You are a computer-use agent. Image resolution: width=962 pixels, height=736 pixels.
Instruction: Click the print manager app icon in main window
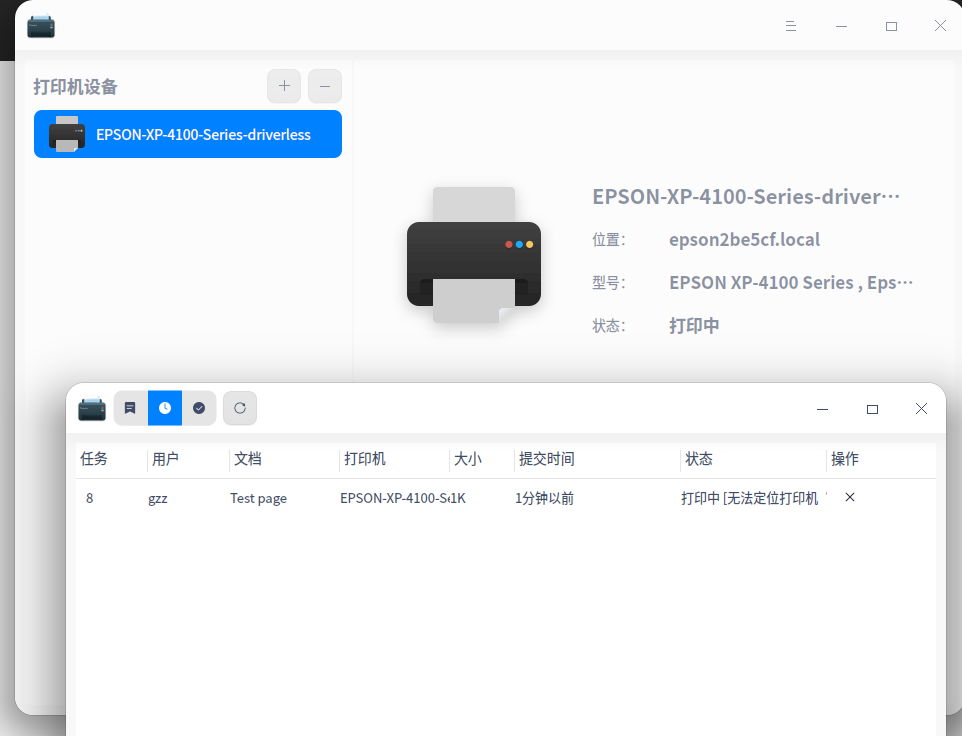(41, 26)
